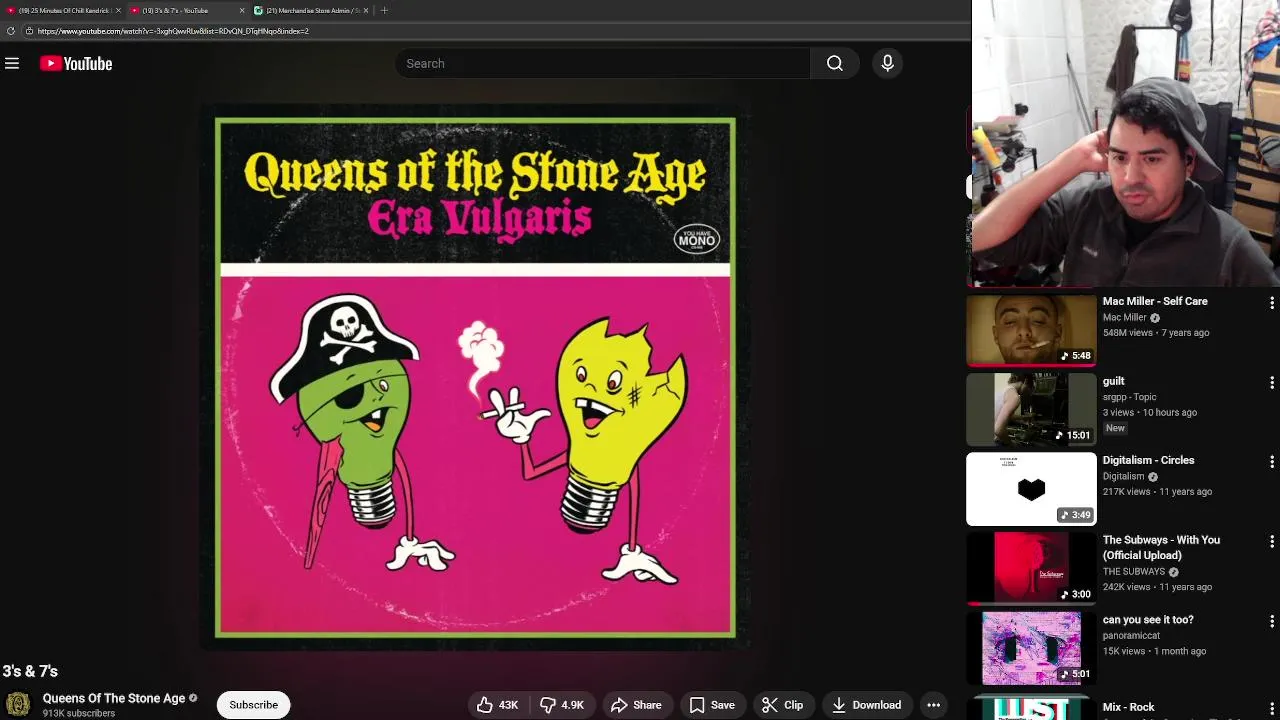
Task: Open options menu for The Subways video
Action: [1271, 542]
